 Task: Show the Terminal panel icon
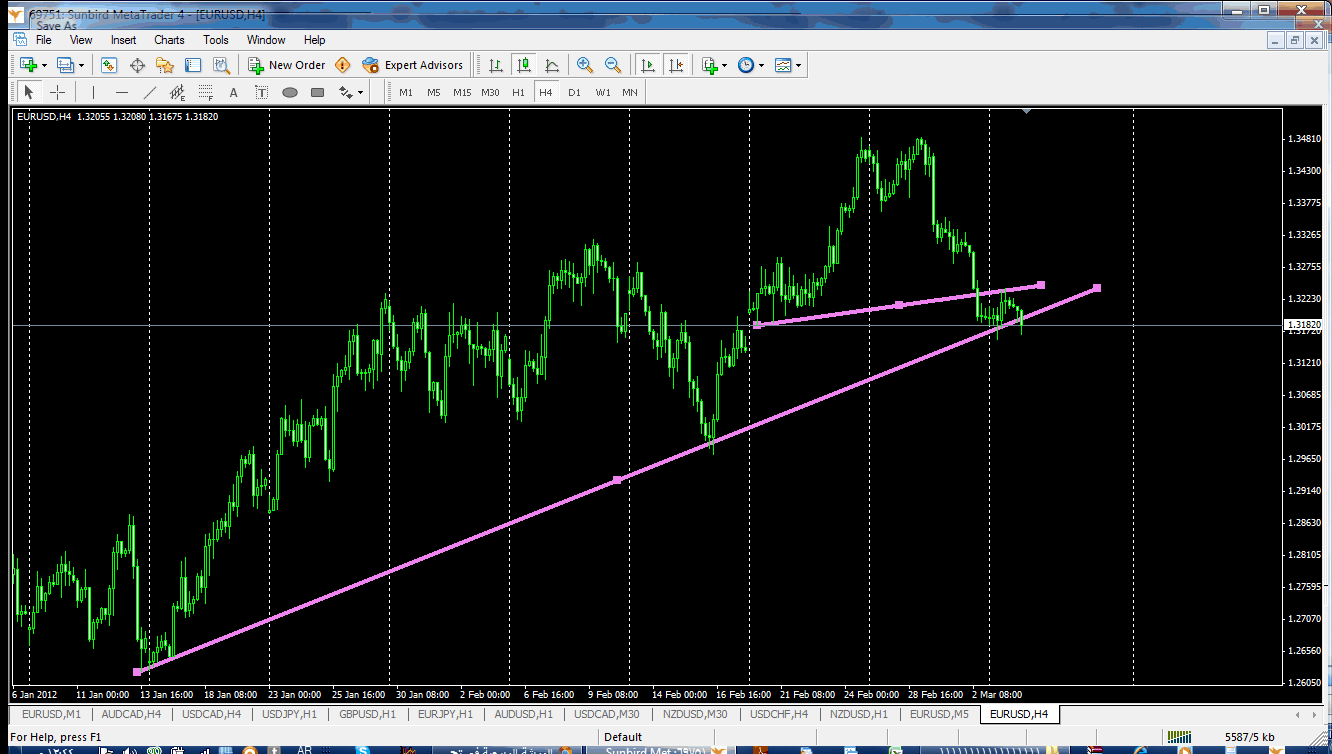[193, 65]
